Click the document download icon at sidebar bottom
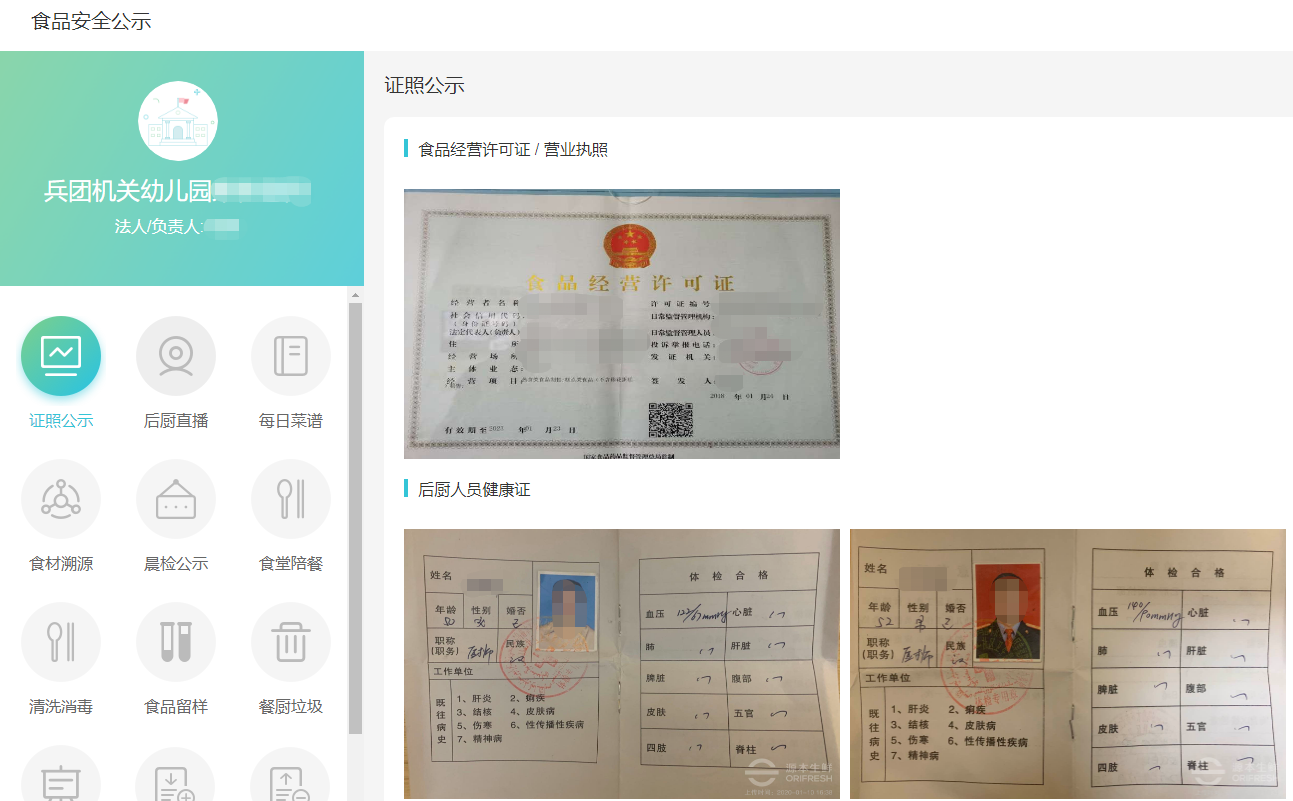1293x801 pixels. pos(176,780)
